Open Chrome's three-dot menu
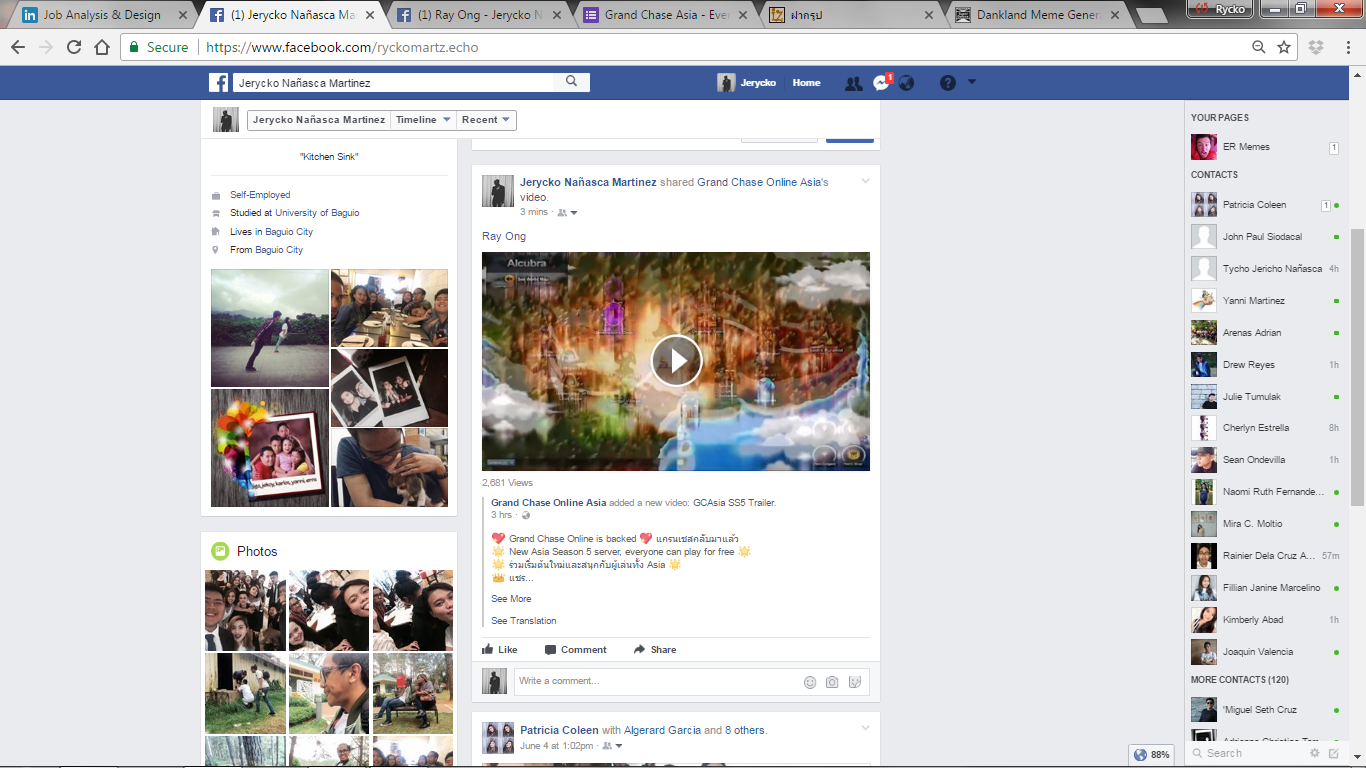The image size is (1366, 768). click(1346, 47)
